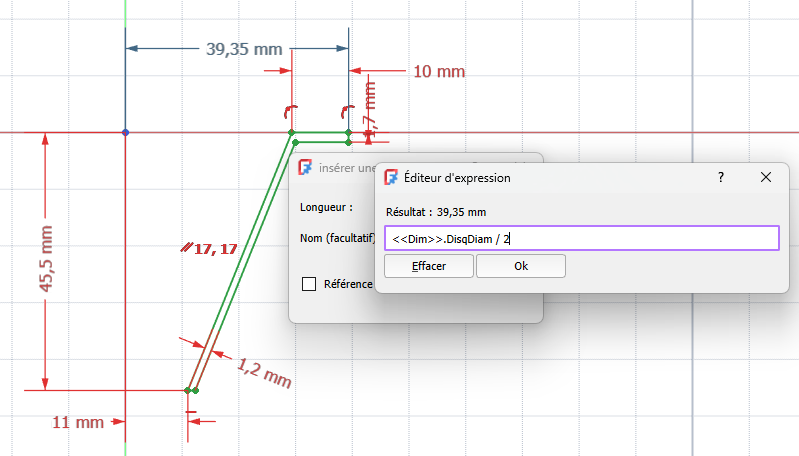Viewport: 799px width, 456px height.
Task: Confirm the expression with Ok
Action: click(x=520, y=266)
